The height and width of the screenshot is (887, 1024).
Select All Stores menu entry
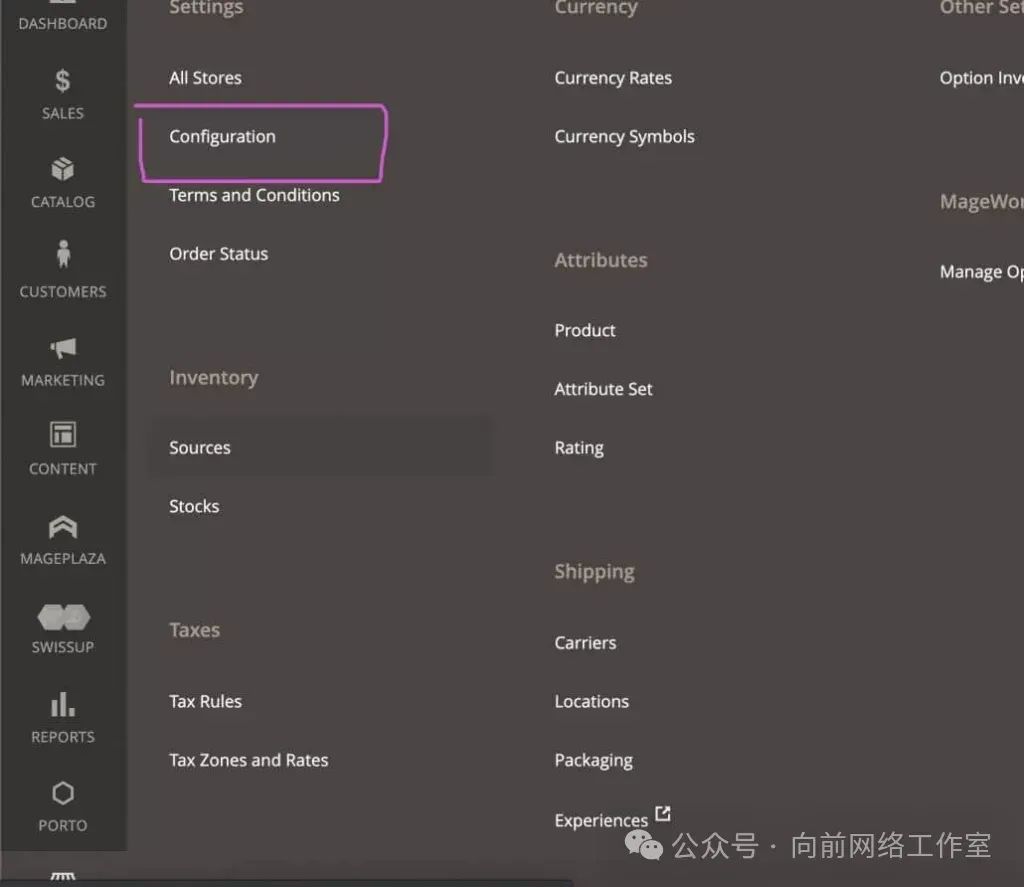(x=205, y=78)
